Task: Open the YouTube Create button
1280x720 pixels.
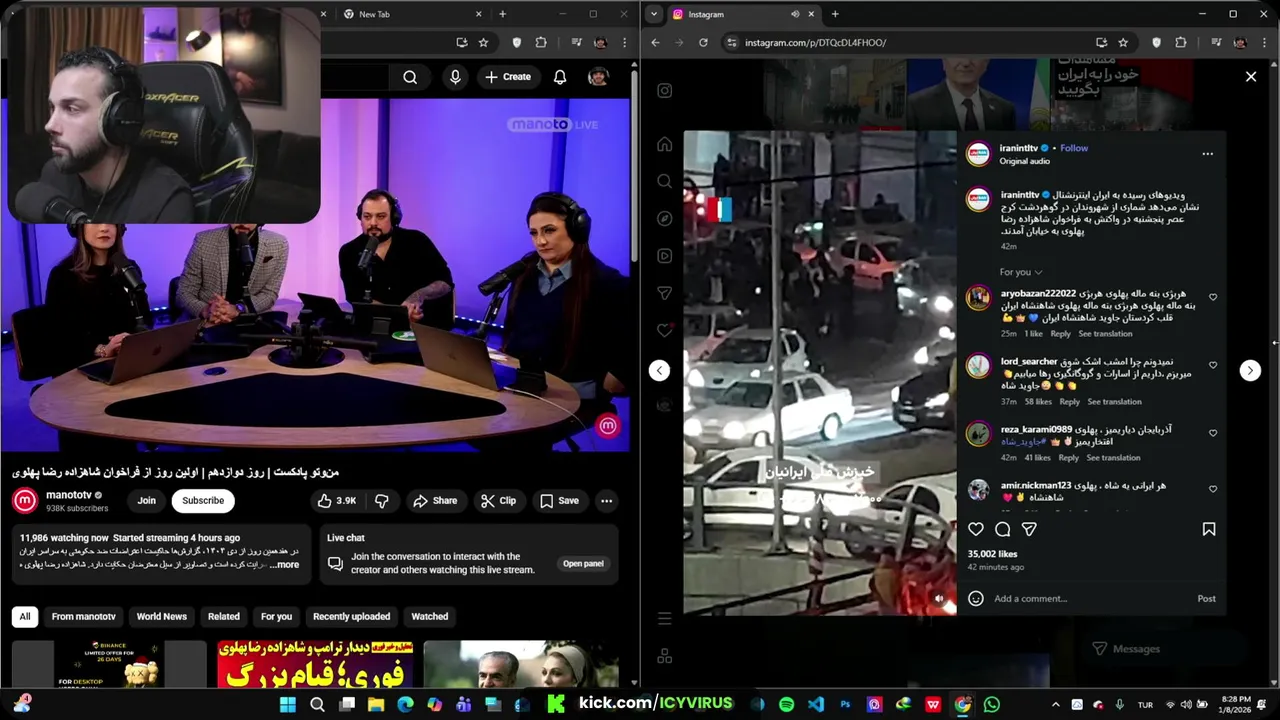Action: tap(508, 77)
